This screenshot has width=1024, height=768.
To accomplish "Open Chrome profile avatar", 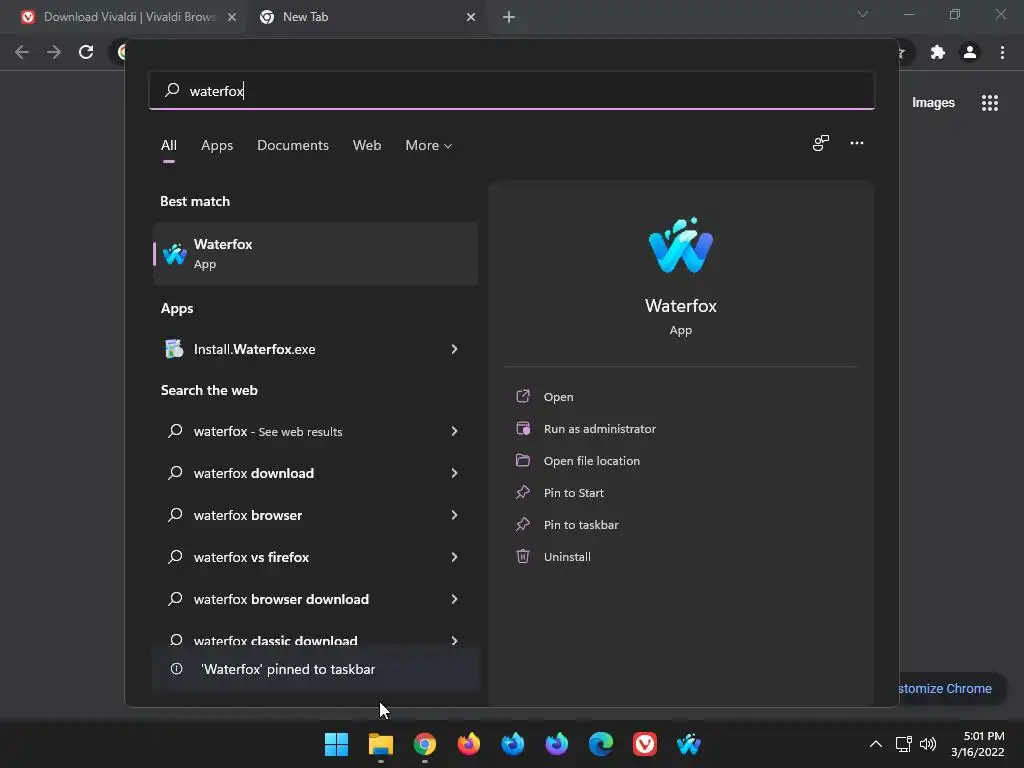I will click(970, 52).
